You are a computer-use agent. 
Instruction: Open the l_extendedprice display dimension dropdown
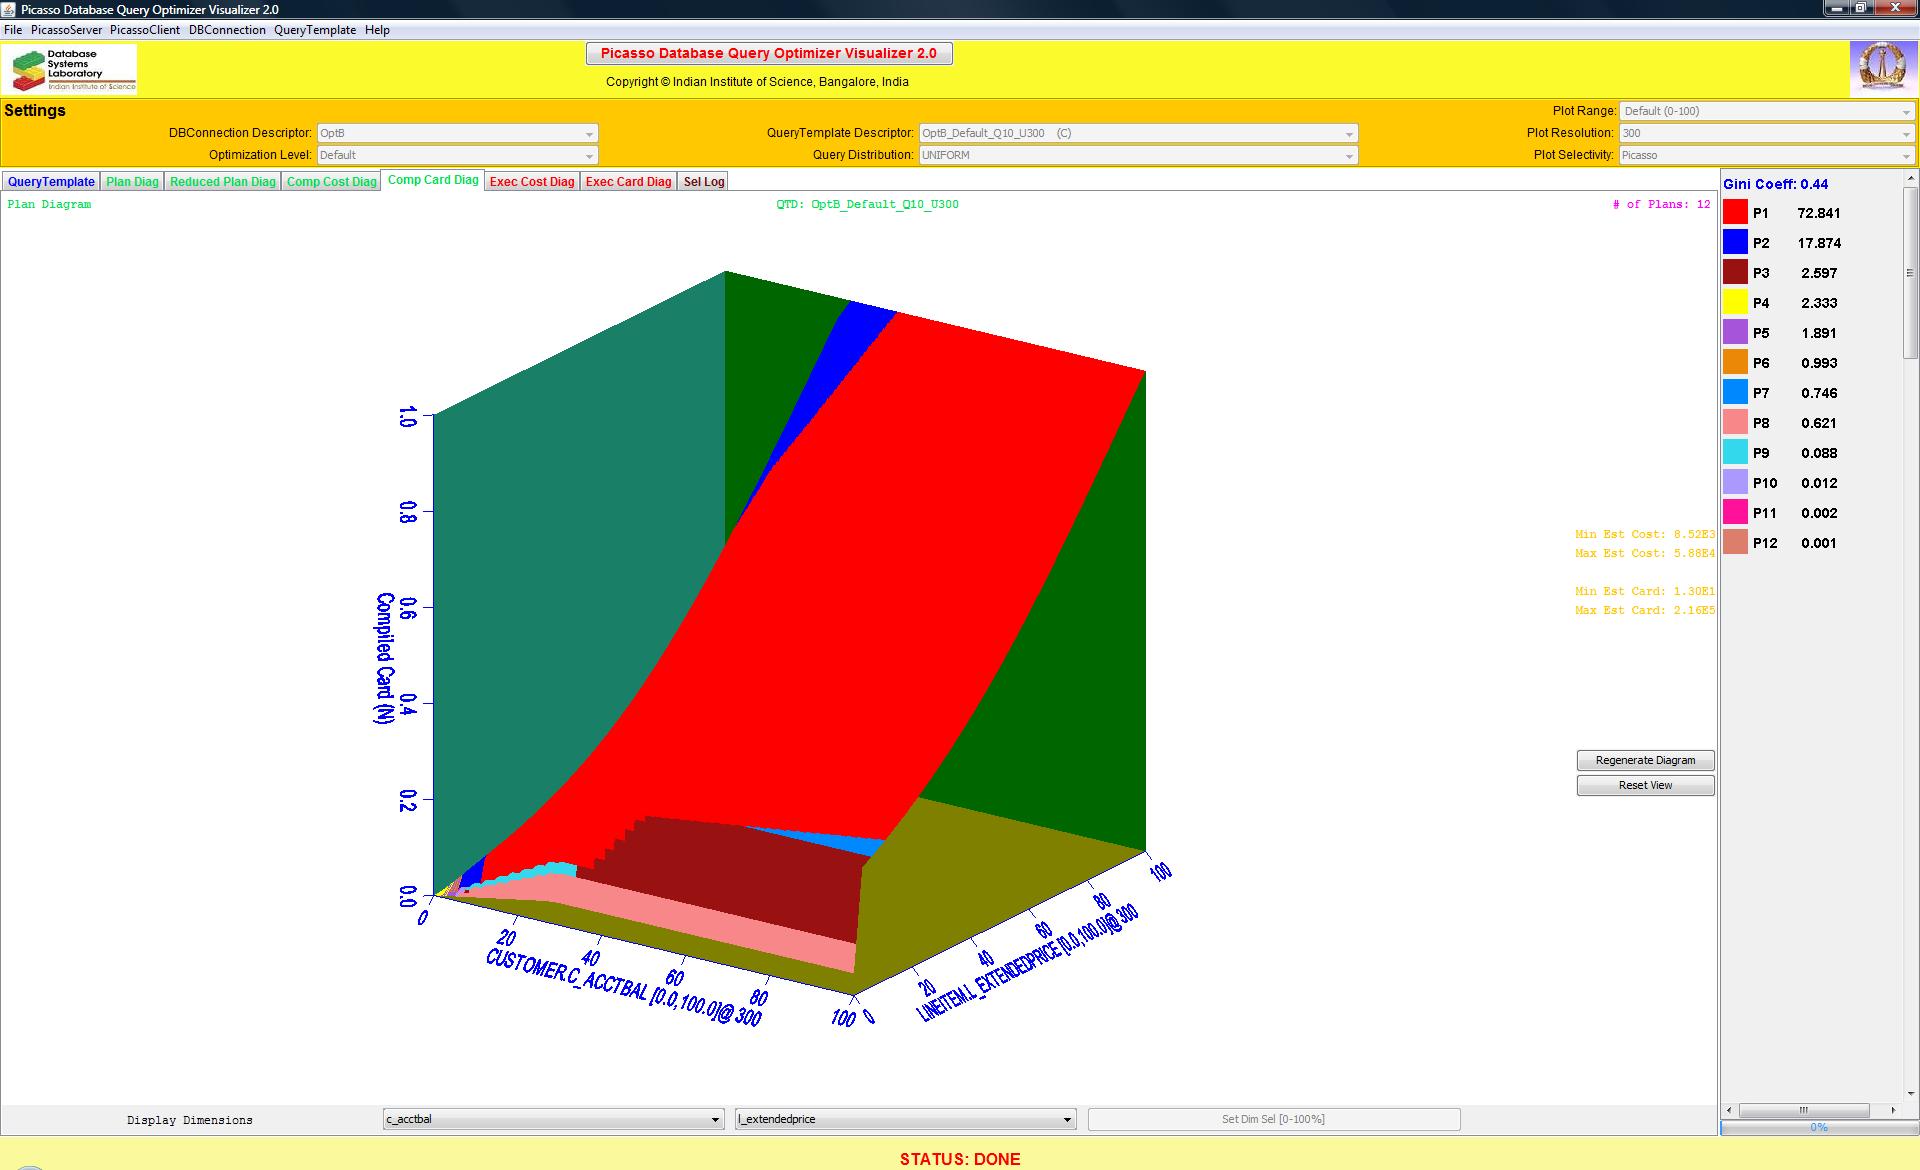(905, 1119)
